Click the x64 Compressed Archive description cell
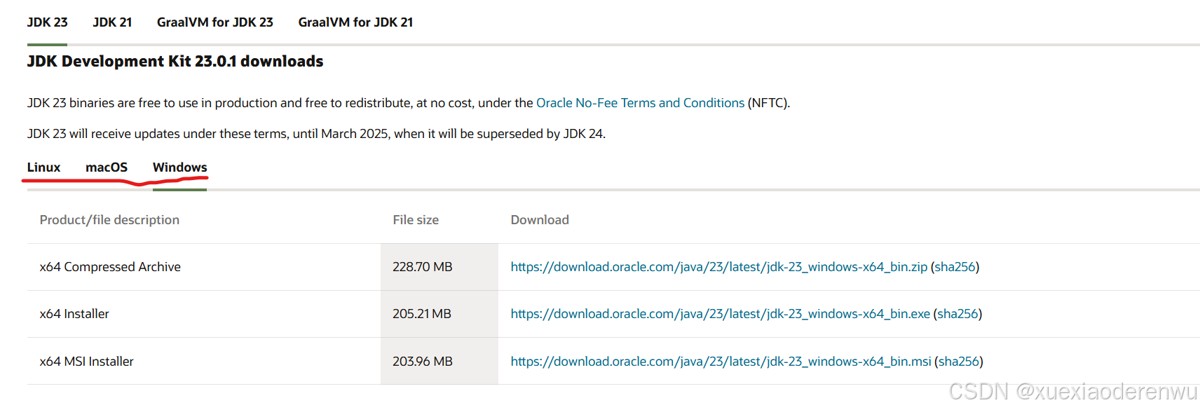1200x412 pixels. [x=110, y=267]
